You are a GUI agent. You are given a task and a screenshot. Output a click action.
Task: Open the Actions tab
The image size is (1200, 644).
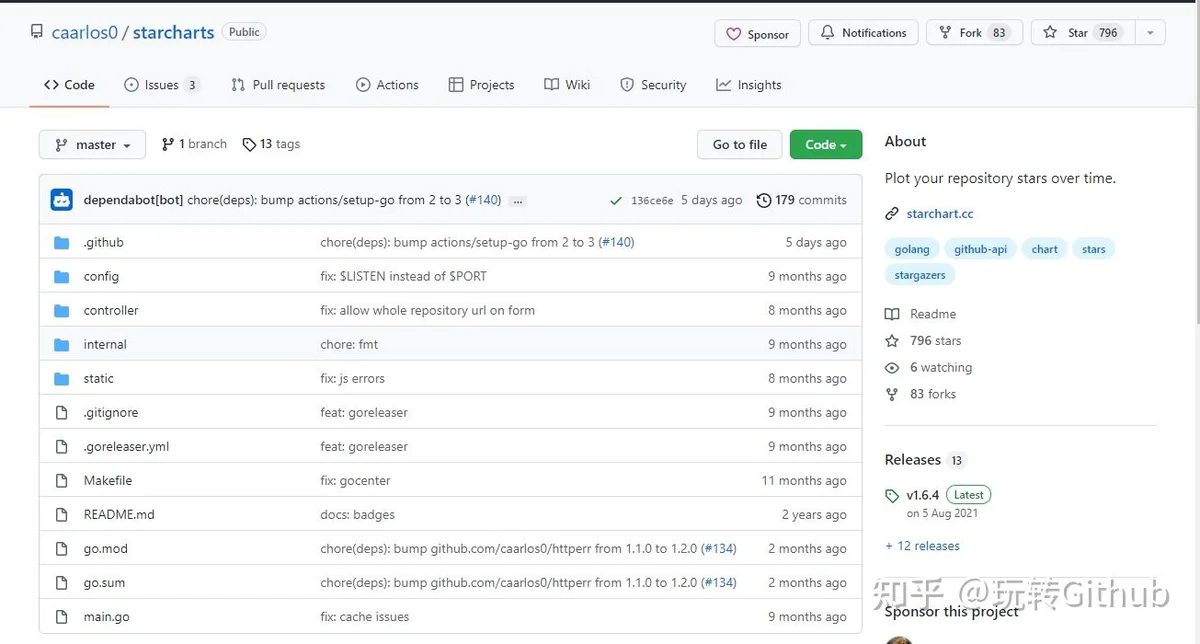tap(387, 85)
